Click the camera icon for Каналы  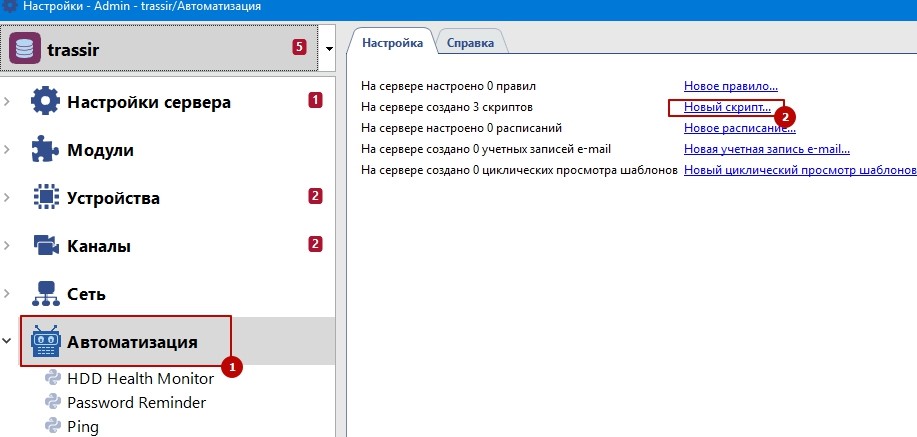pyautogui.click(x=46, y=246)
